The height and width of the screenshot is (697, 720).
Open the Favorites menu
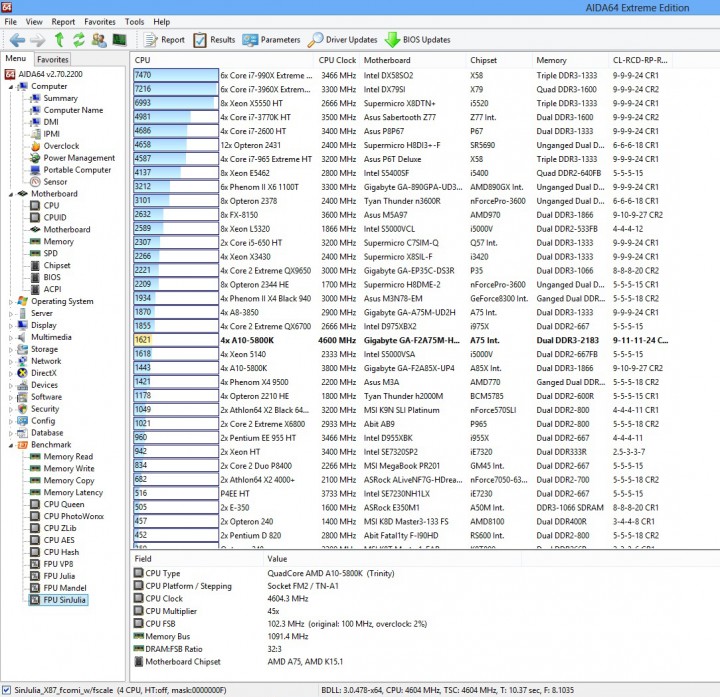[100, 22]
